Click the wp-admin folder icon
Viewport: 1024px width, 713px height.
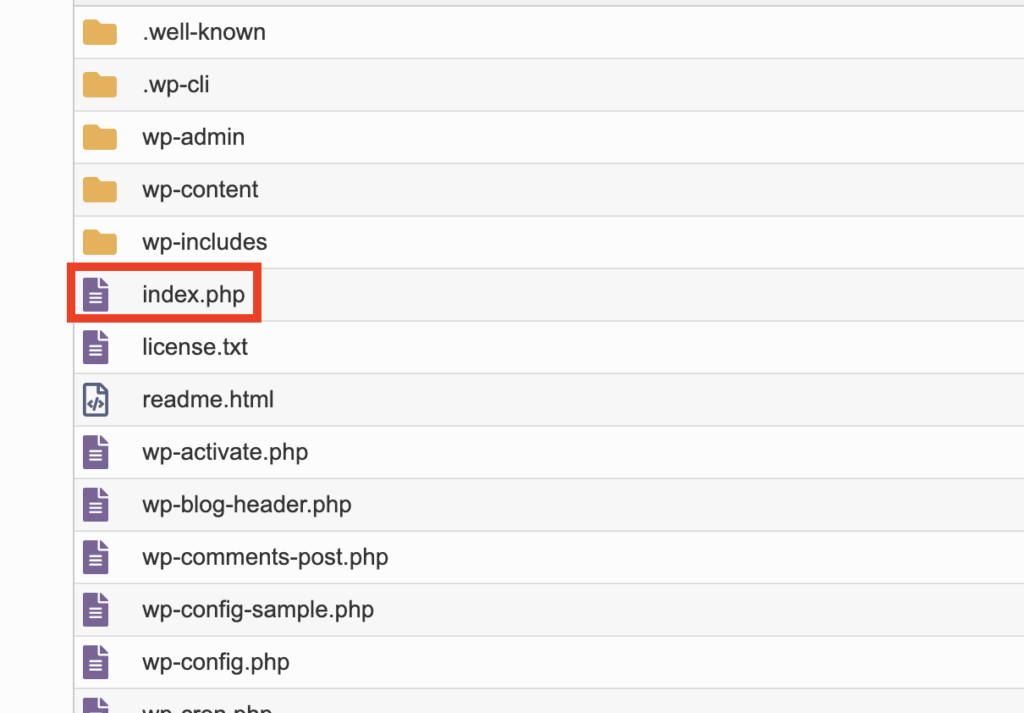[99, 137]
